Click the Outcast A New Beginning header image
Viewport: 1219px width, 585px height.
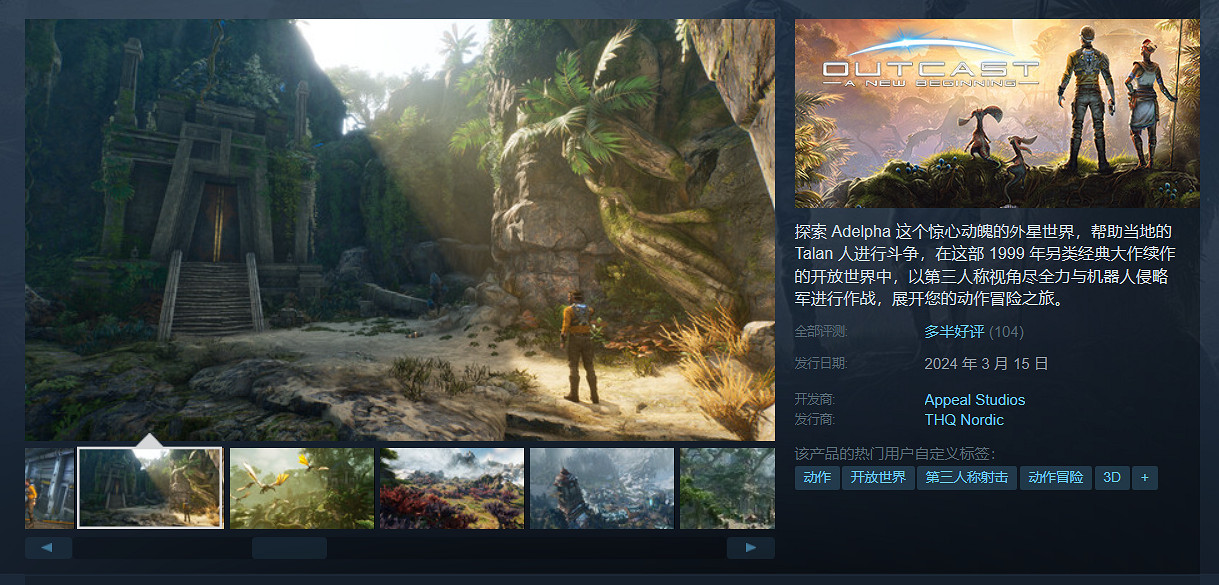pos(996,113)
